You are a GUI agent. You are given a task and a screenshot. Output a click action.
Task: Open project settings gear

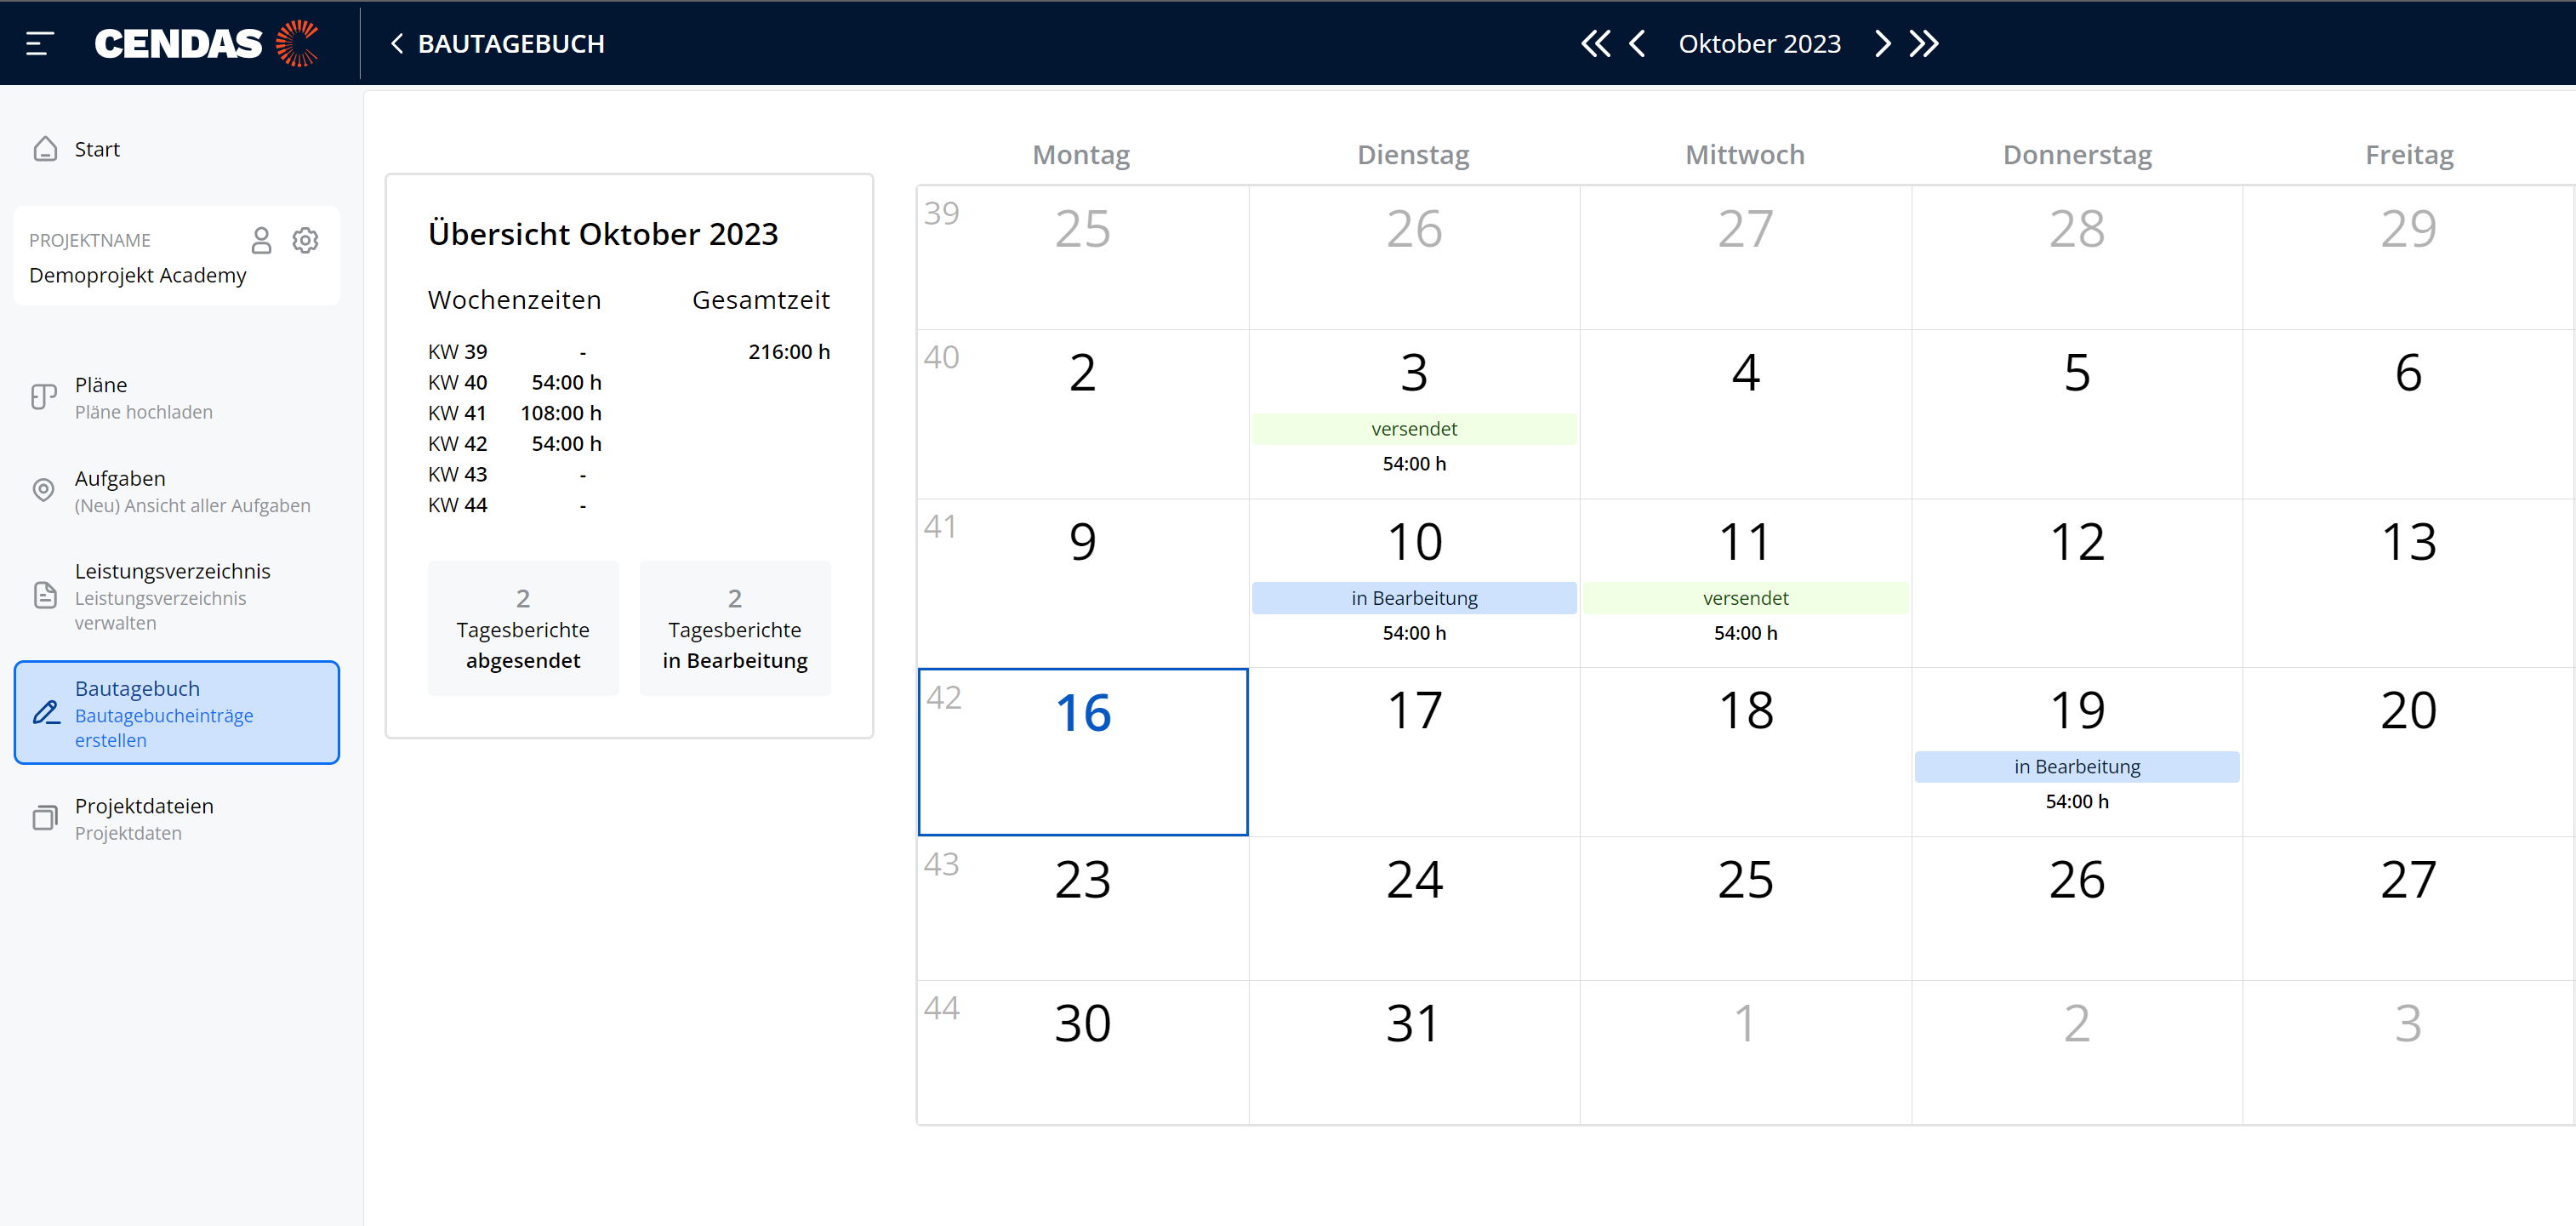click(x=305, y=240)
